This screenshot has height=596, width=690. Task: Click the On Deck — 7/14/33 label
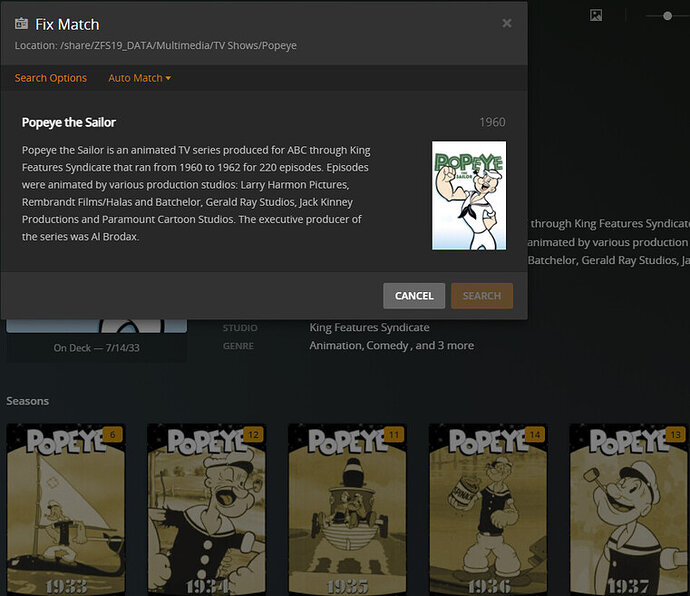pos(96,348)
